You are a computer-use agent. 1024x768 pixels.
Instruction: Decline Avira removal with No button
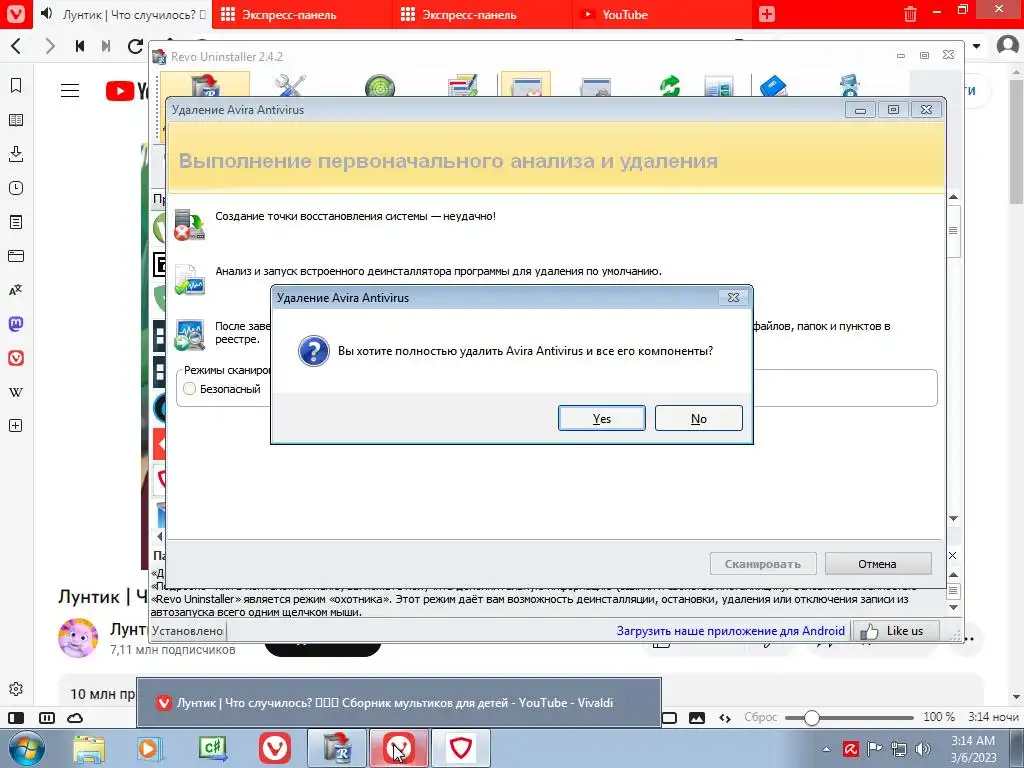pos(698,419)
